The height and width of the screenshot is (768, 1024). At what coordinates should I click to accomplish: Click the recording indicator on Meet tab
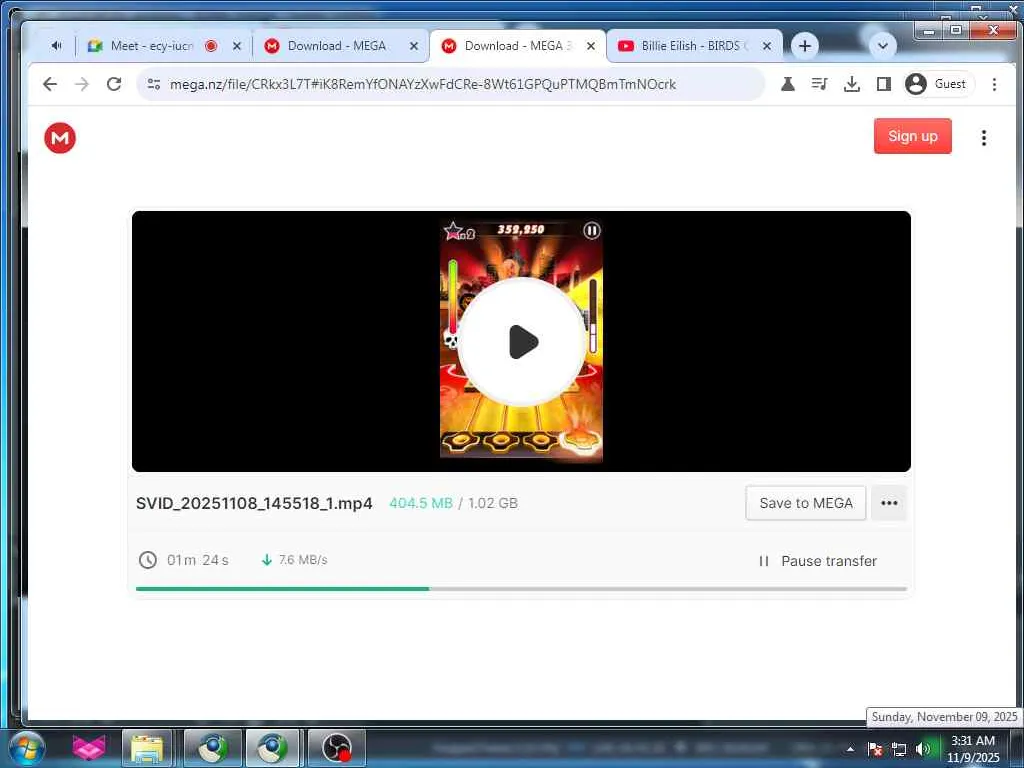pyautogui.click(x=210, y=46)
